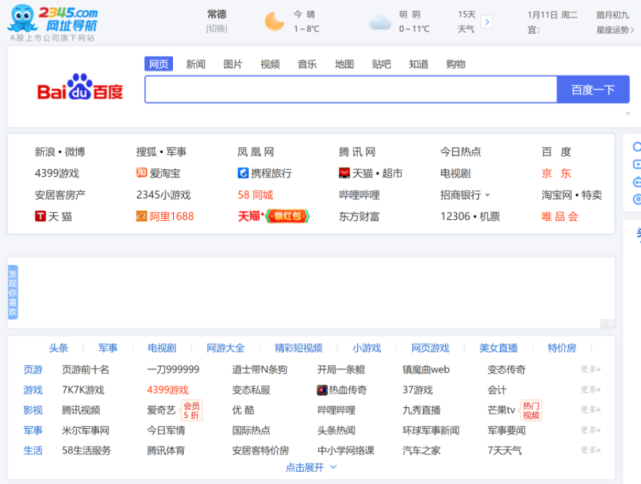
Task: Switch to the 音乐 search tab
Action: pos(307,64)
